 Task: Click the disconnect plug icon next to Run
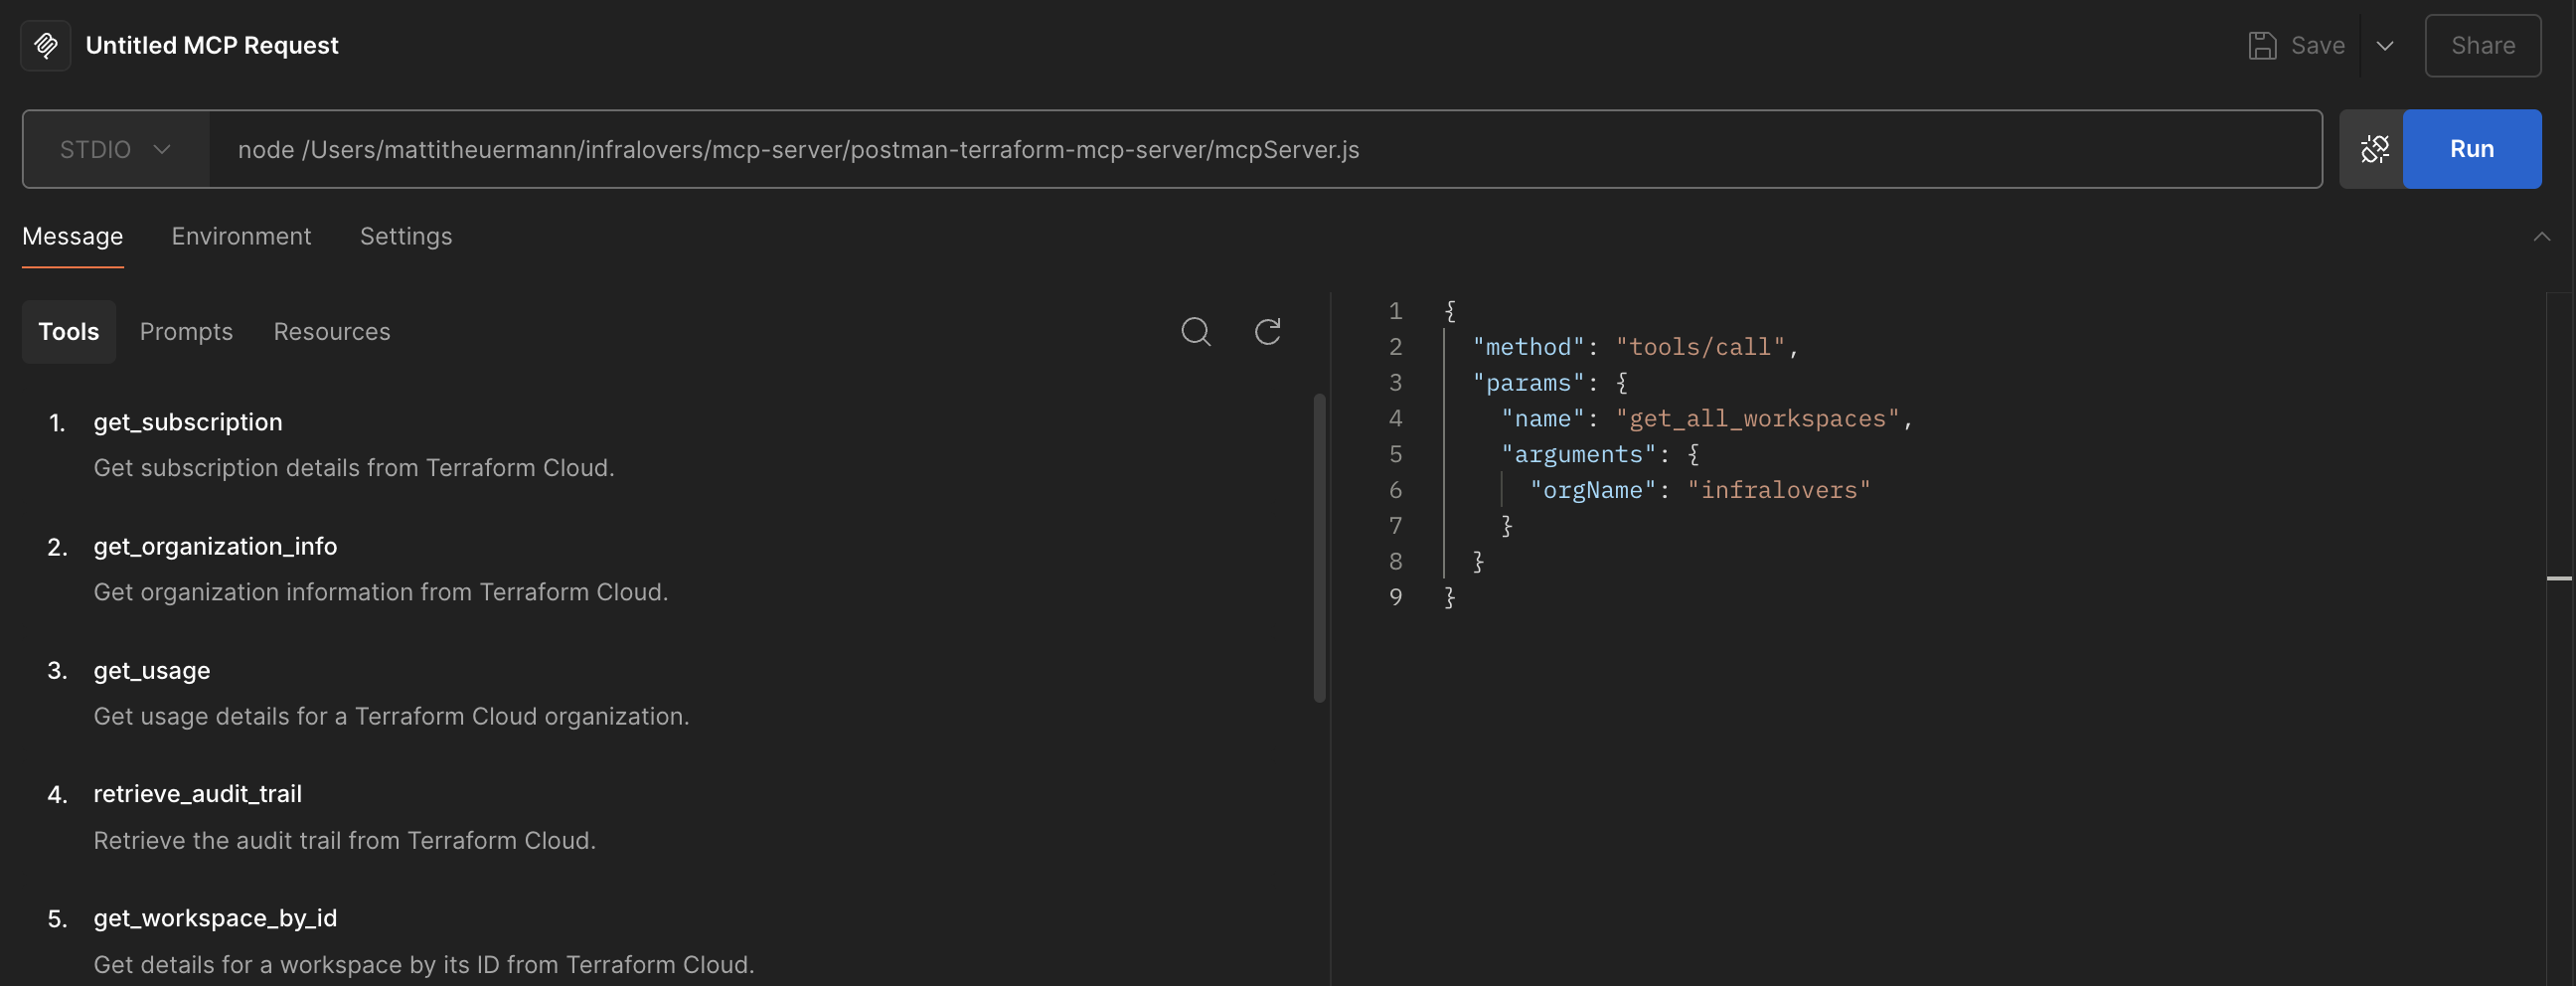point(2373,149)
